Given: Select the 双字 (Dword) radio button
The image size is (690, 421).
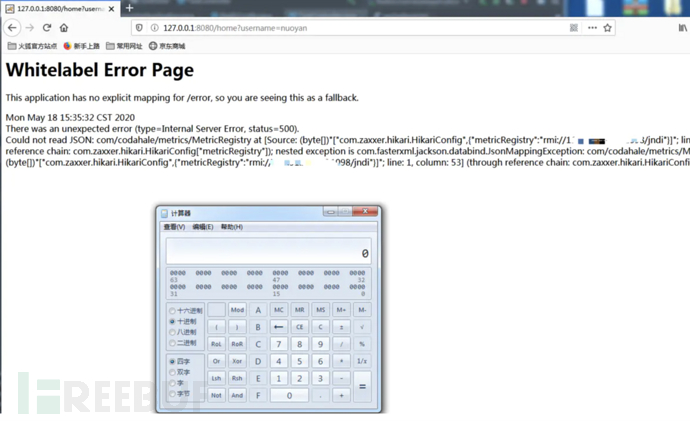Looking at the screenshot, I should tap(172, 372).
